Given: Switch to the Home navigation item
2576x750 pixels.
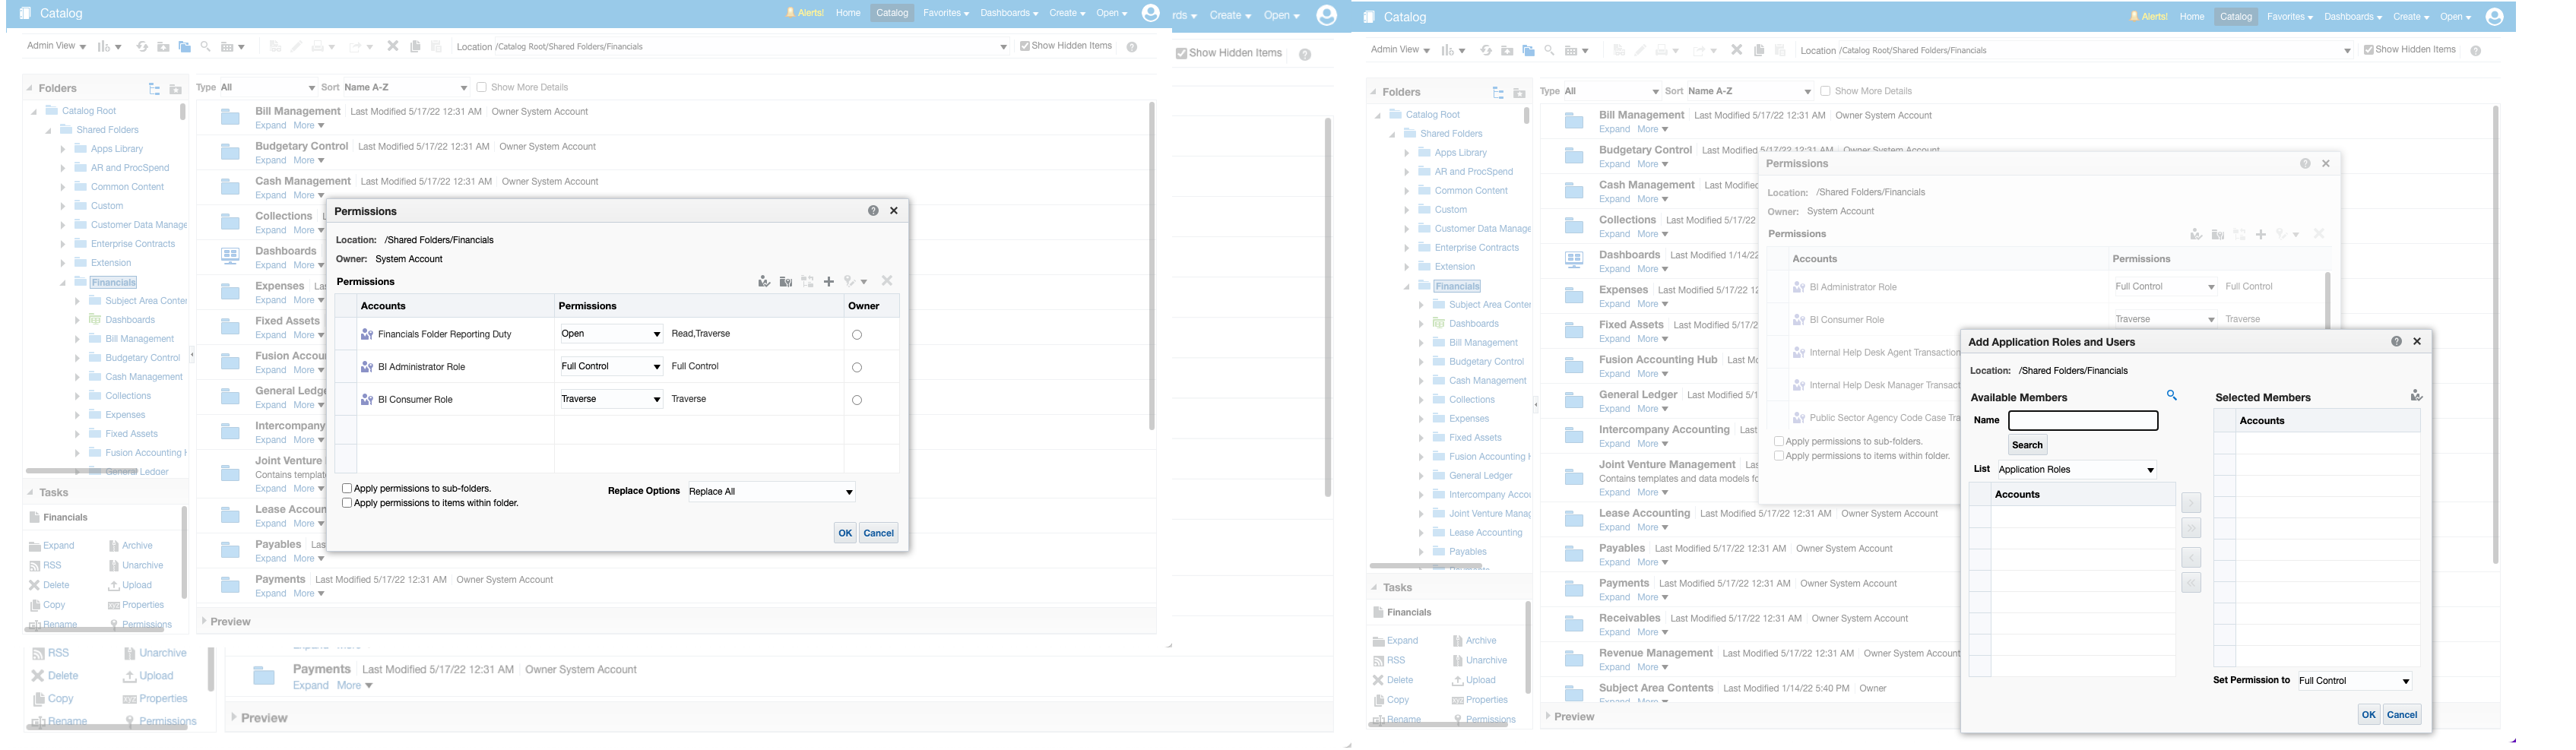Looking at the screenshot, I should click(x=847, y=13).
